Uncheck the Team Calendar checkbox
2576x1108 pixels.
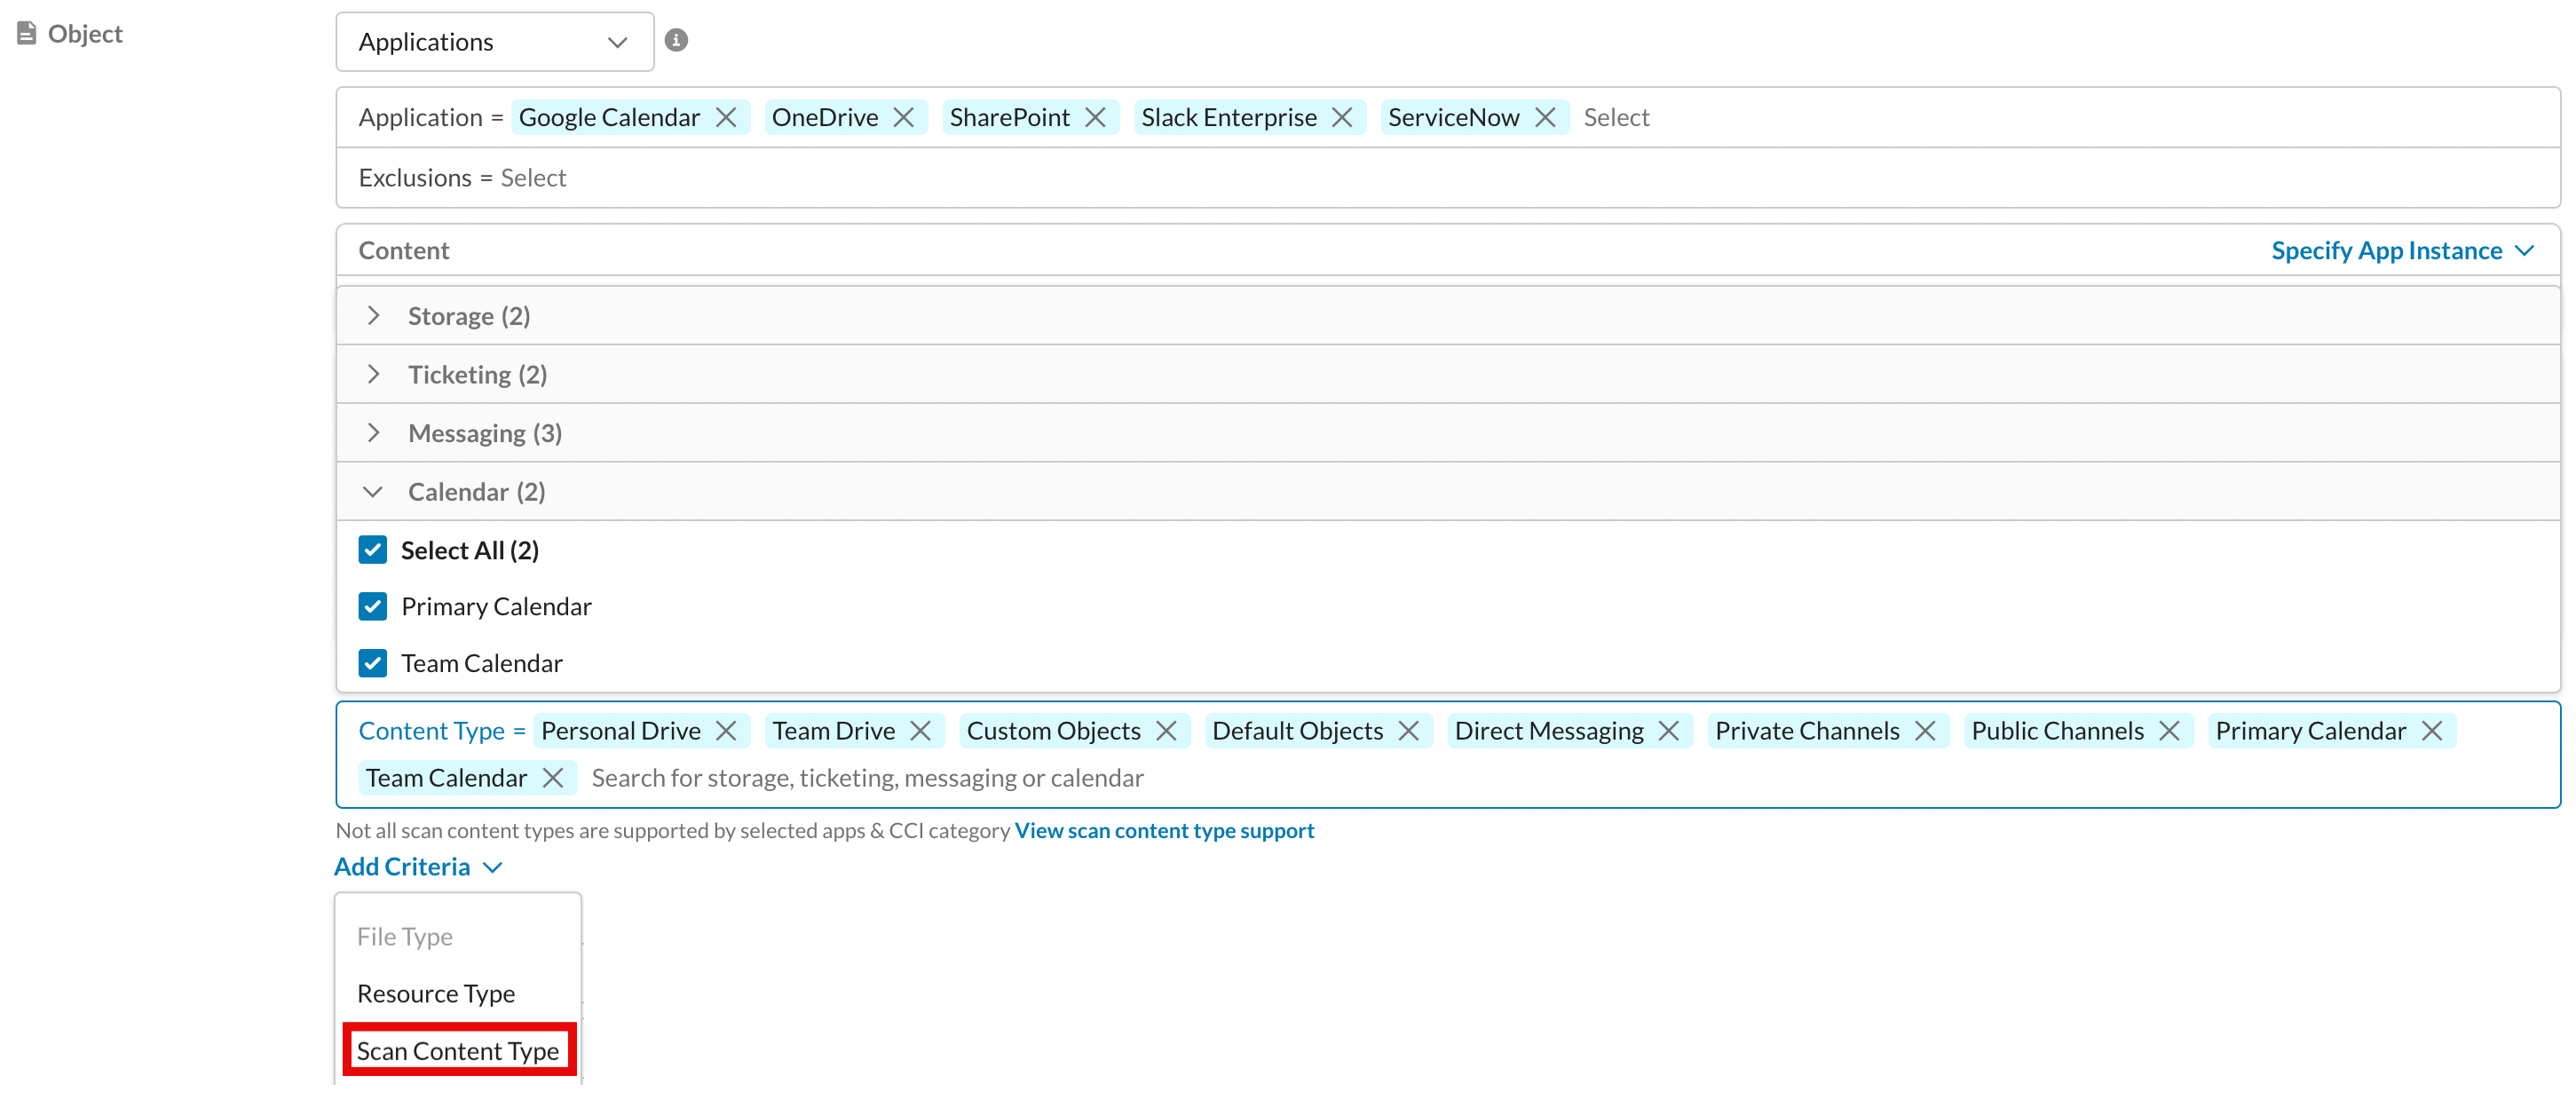(373, 663)
